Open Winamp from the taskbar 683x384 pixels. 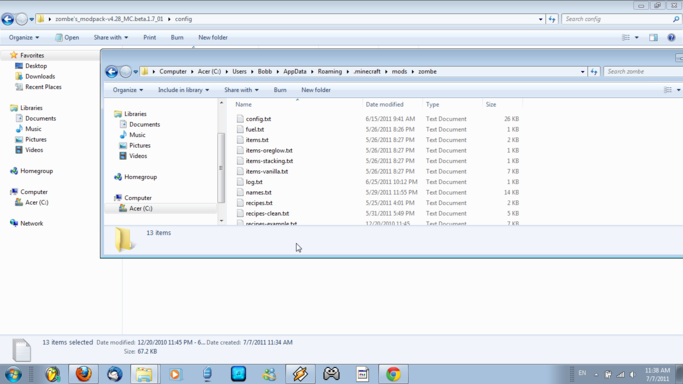coord(300,374)
